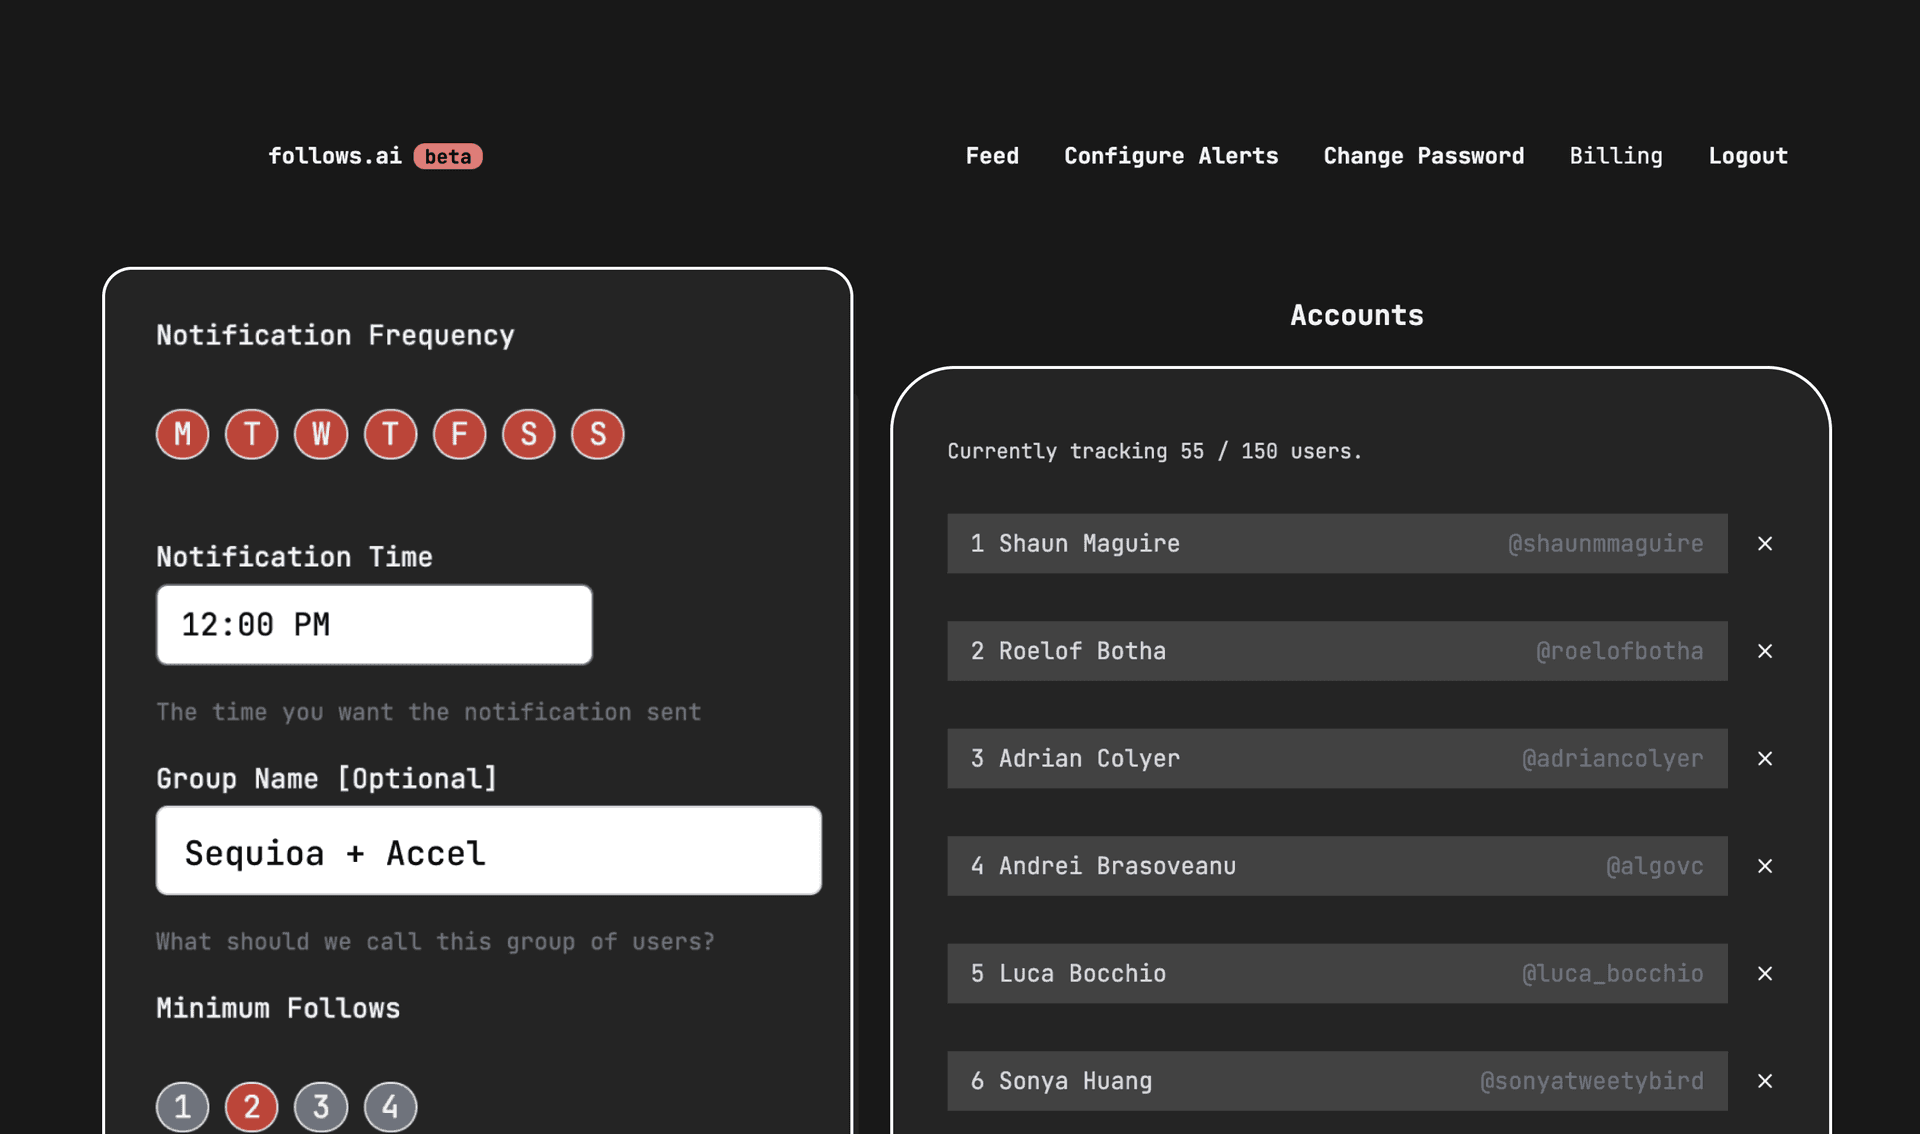This screenshot has height=1134, width=1920.
Task: Remove Shaun Maguire from tracked accounts
Action: pos(1765,543)
